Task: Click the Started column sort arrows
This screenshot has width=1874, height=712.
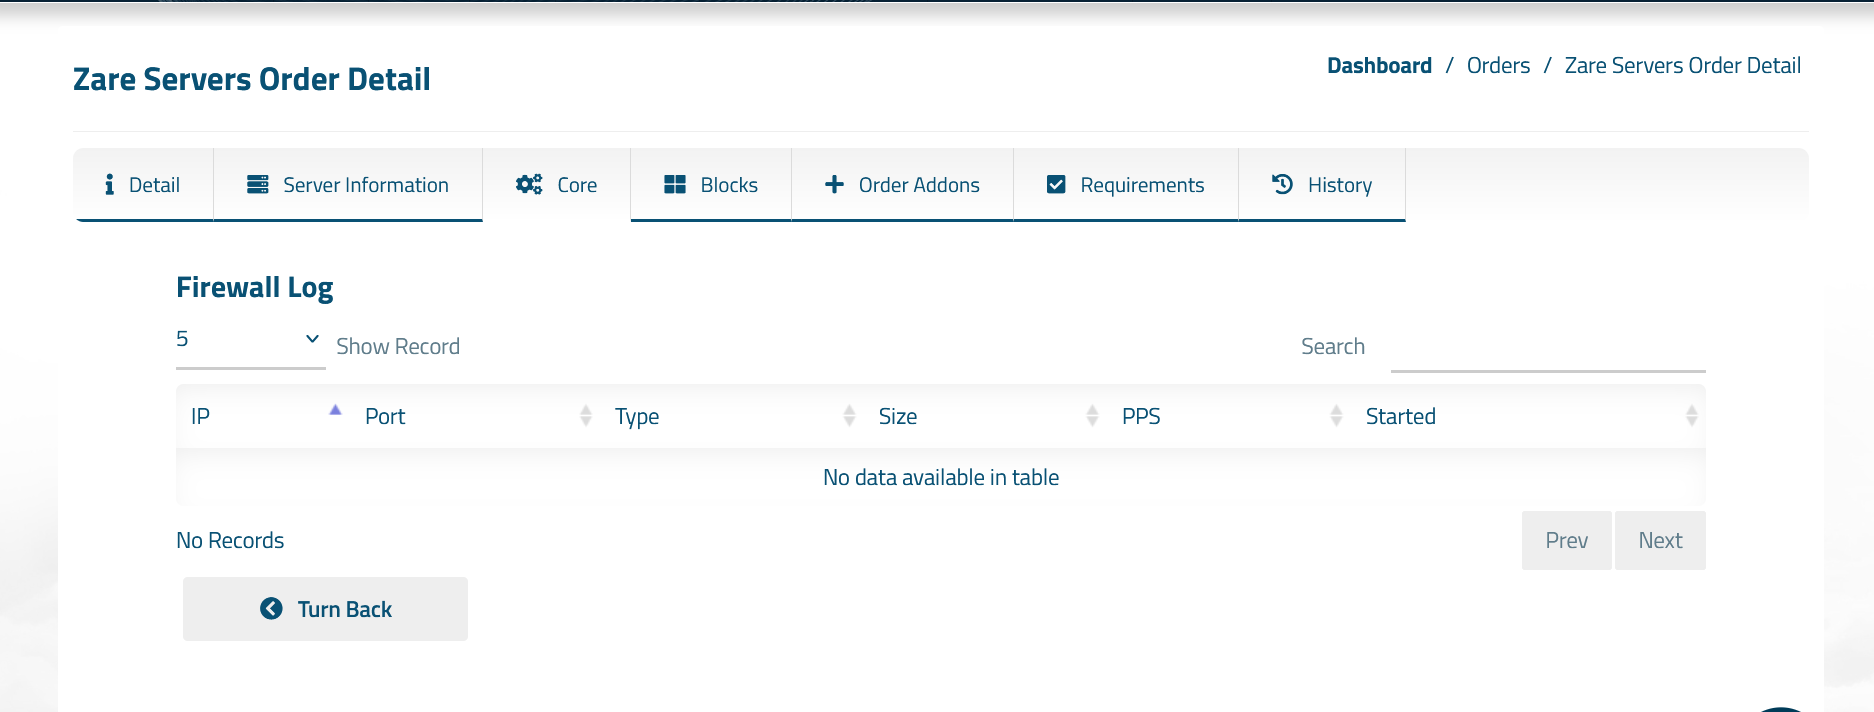Action: coord(1692,416)
